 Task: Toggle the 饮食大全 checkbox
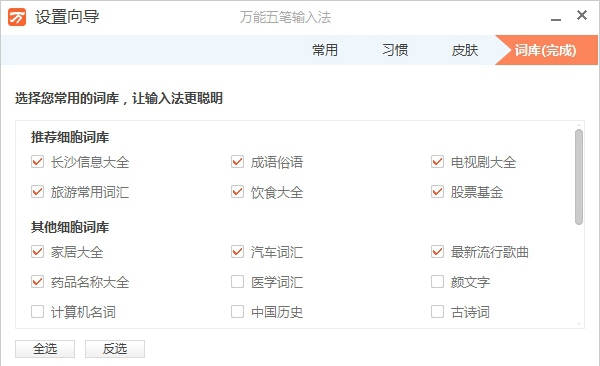click(238, 192)
